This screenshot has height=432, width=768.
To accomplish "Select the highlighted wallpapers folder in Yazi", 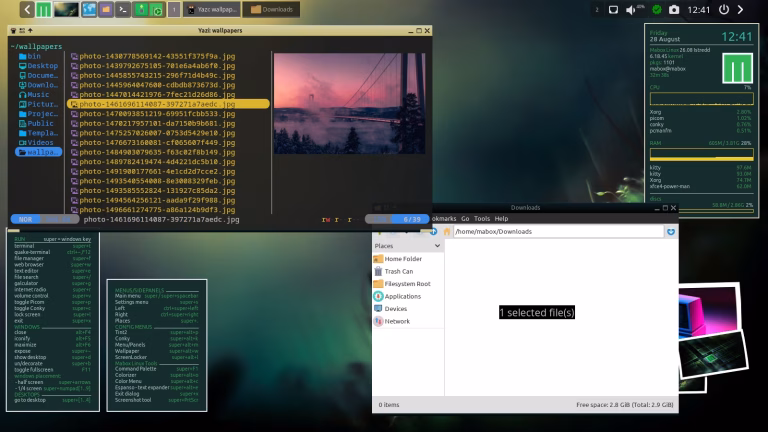I will (x=38, y=152).
